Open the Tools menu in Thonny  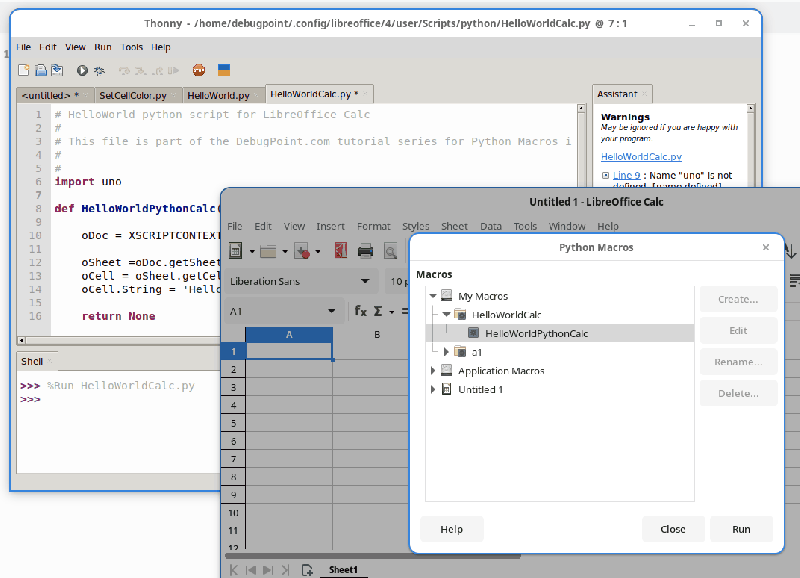tap(132, 47)
